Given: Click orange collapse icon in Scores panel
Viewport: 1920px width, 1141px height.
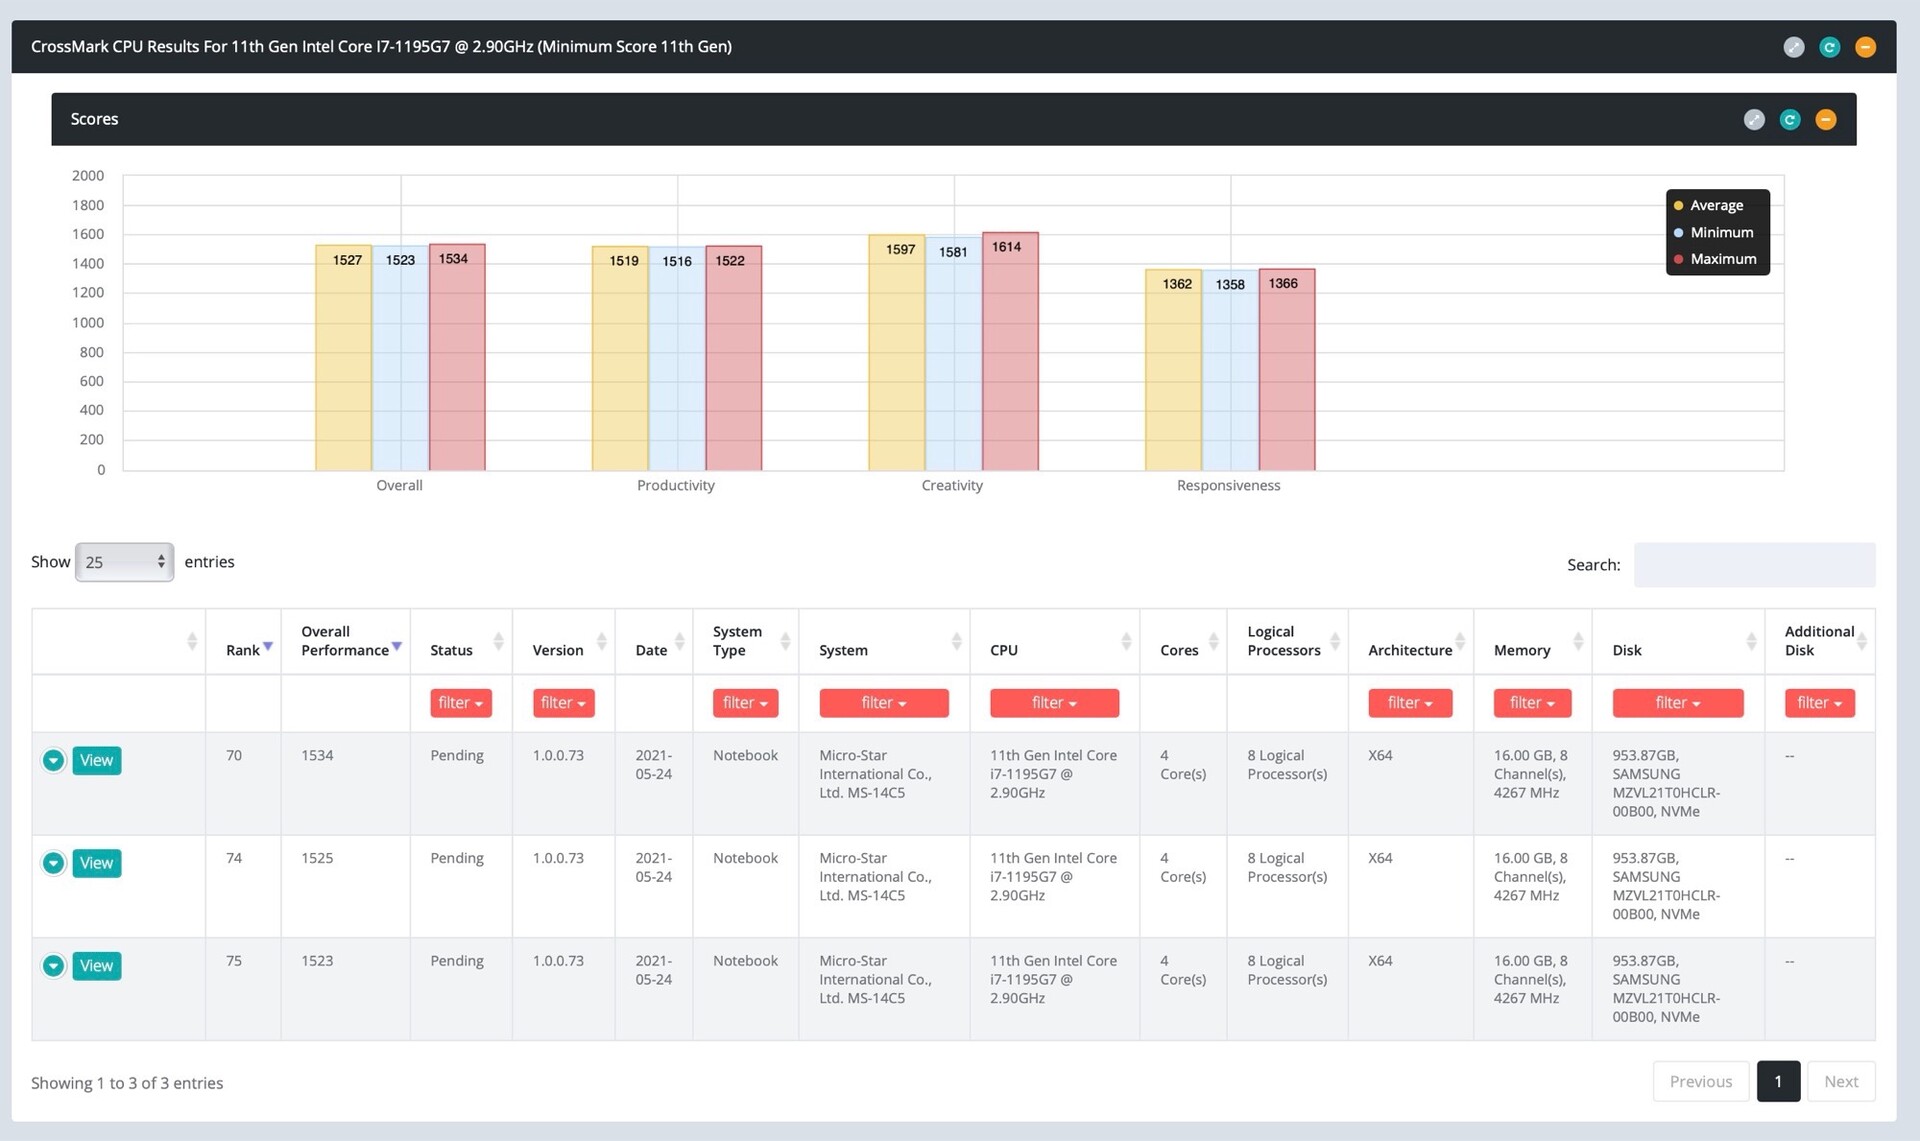Looking at the screenshot, I should [1825, 120].
